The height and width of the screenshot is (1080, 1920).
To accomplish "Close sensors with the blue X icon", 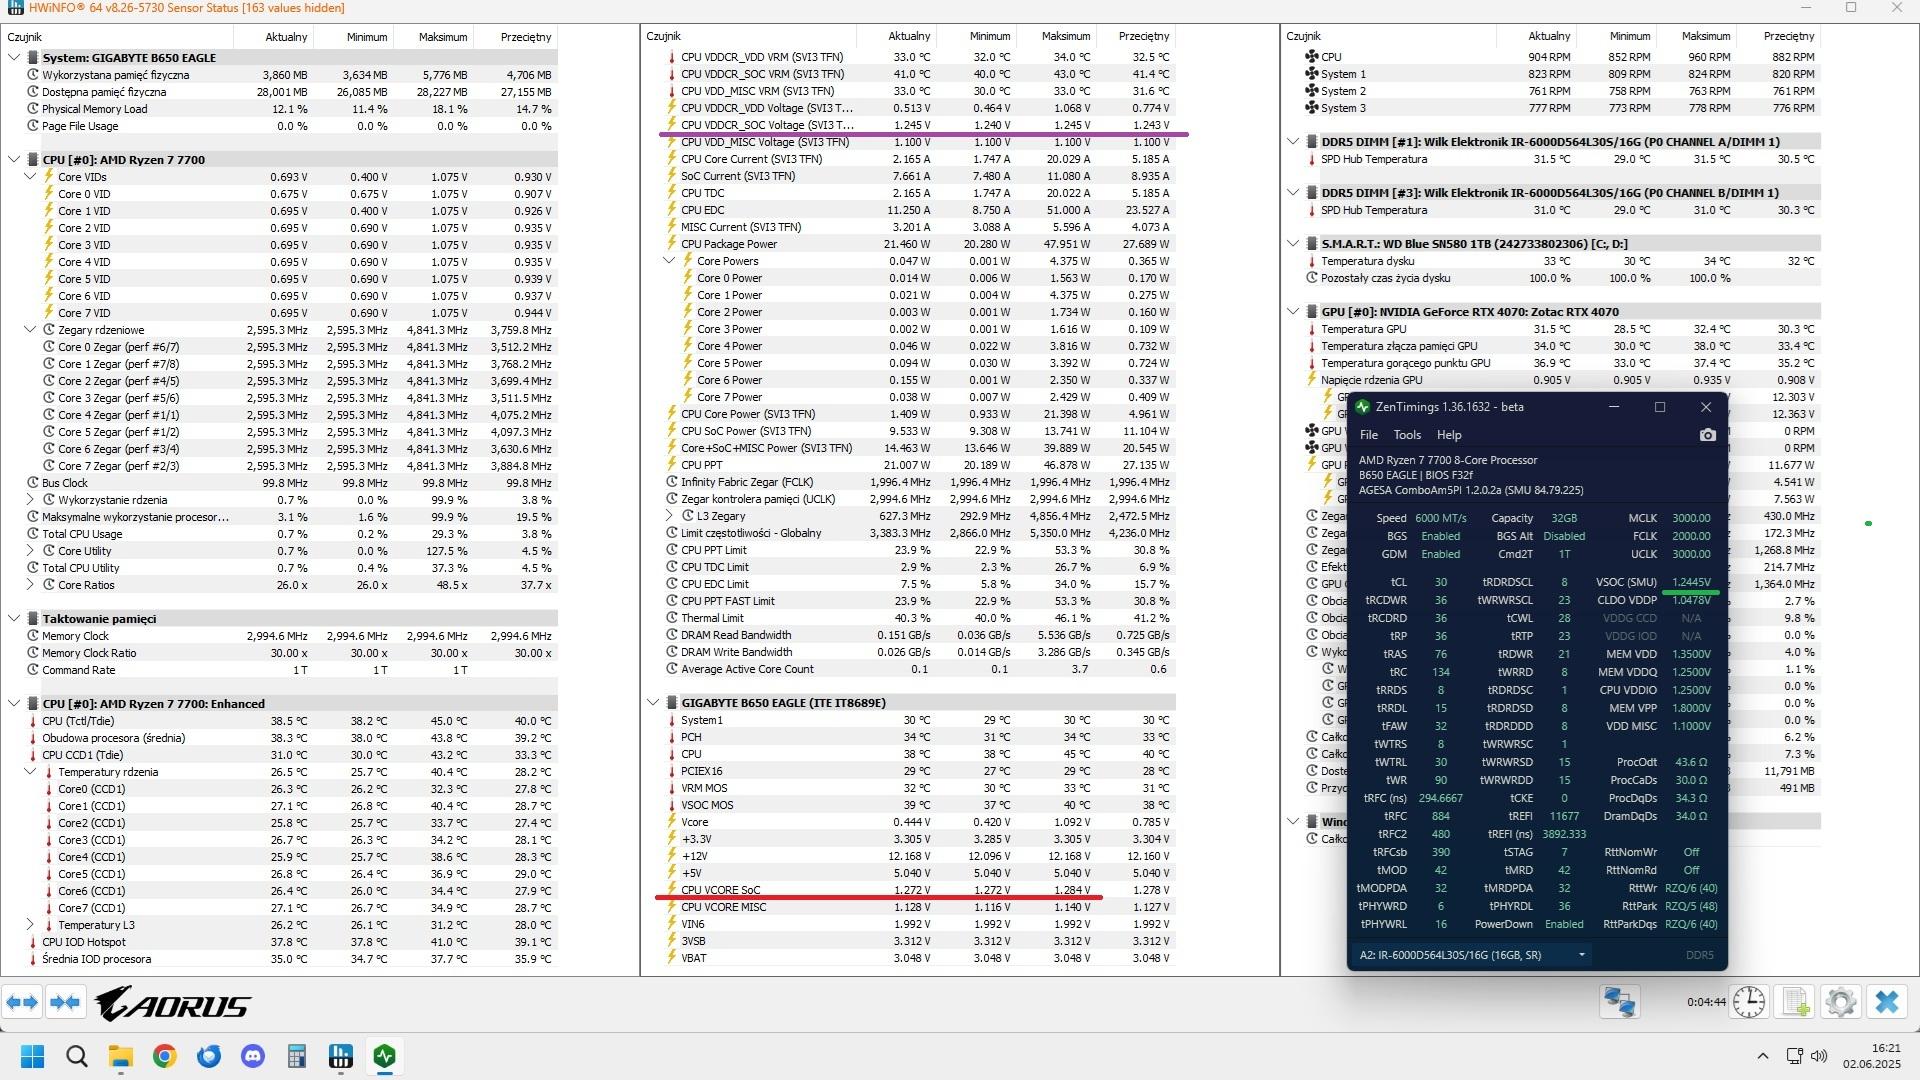I will pyautogui.click(x=1887, y=1002).
